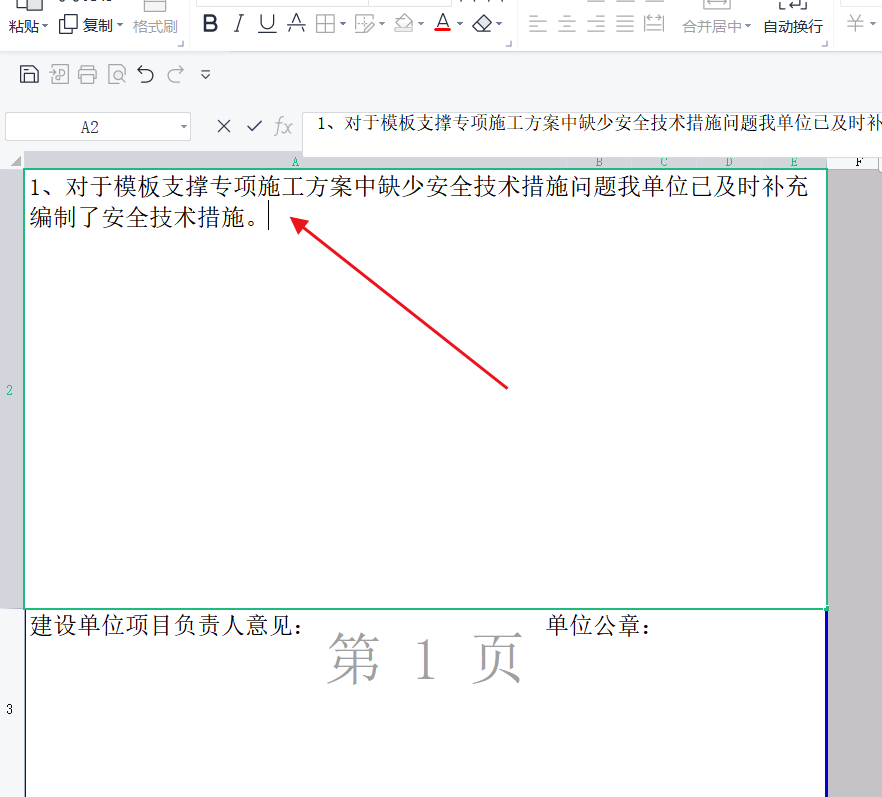Open the borders dropdown arrow
This screenshot has height=797, width=882.
pyautogui.click(x=343, y=24)
